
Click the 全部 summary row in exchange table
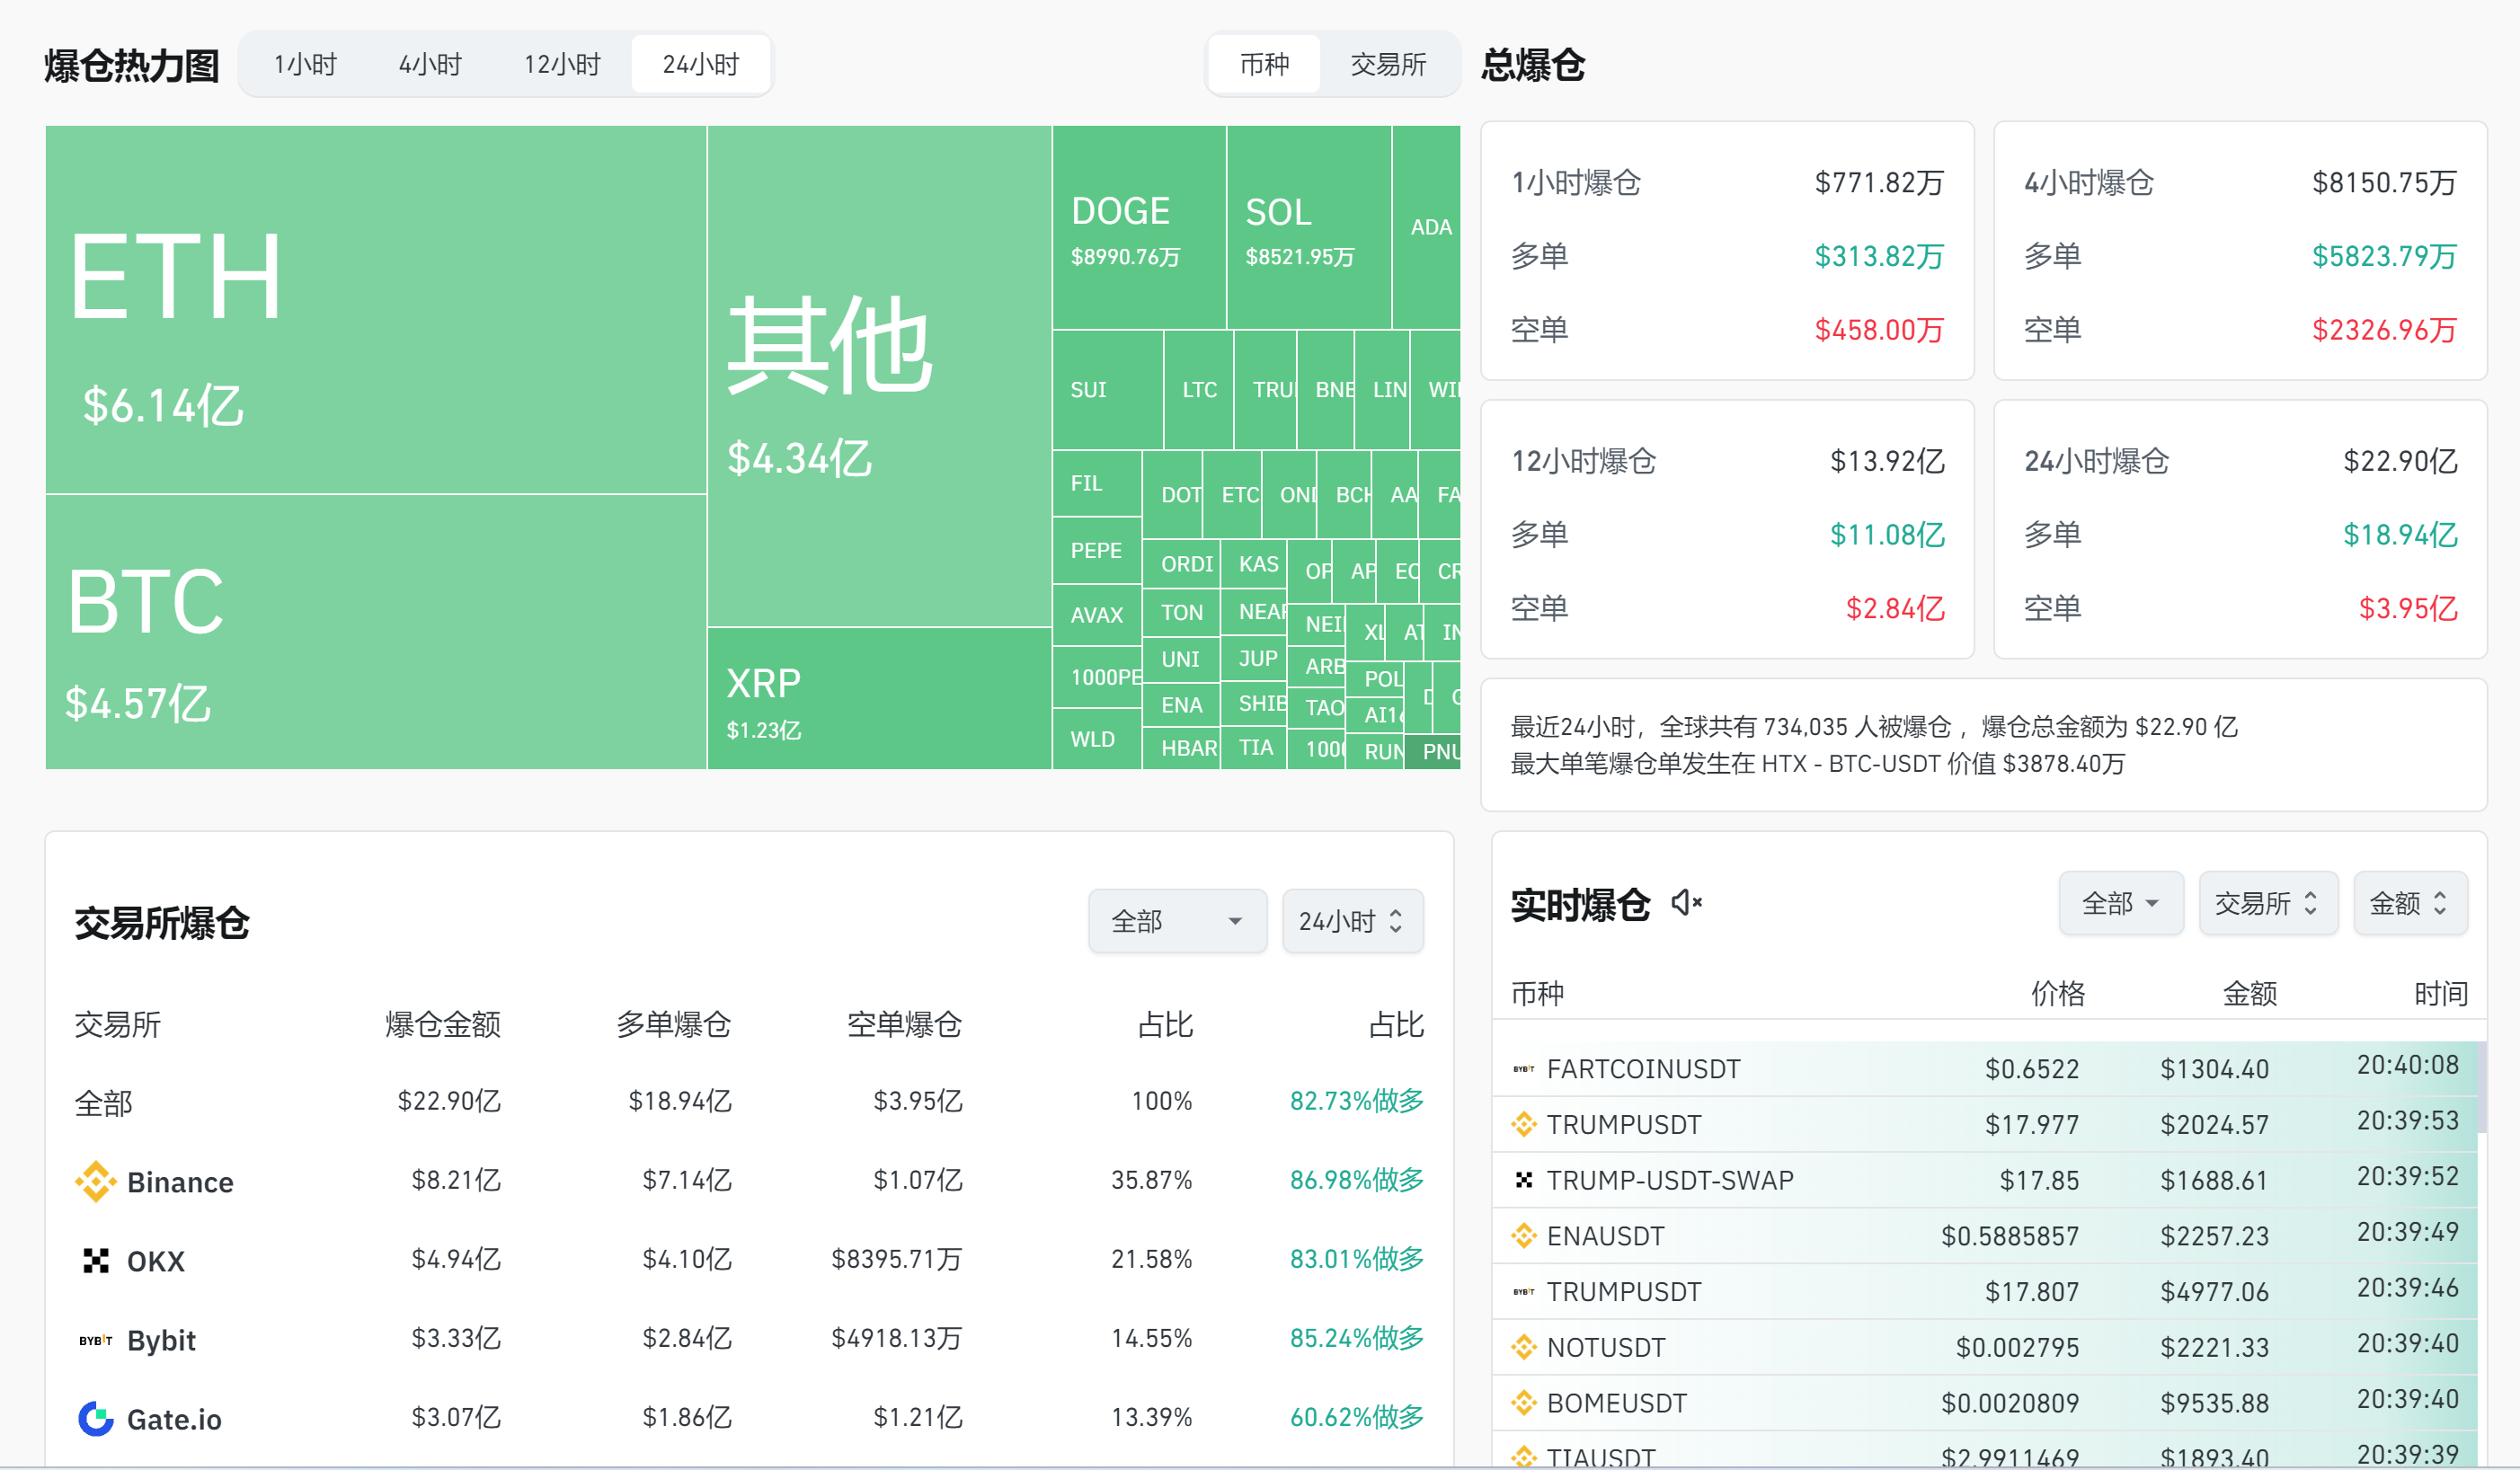749,1102
